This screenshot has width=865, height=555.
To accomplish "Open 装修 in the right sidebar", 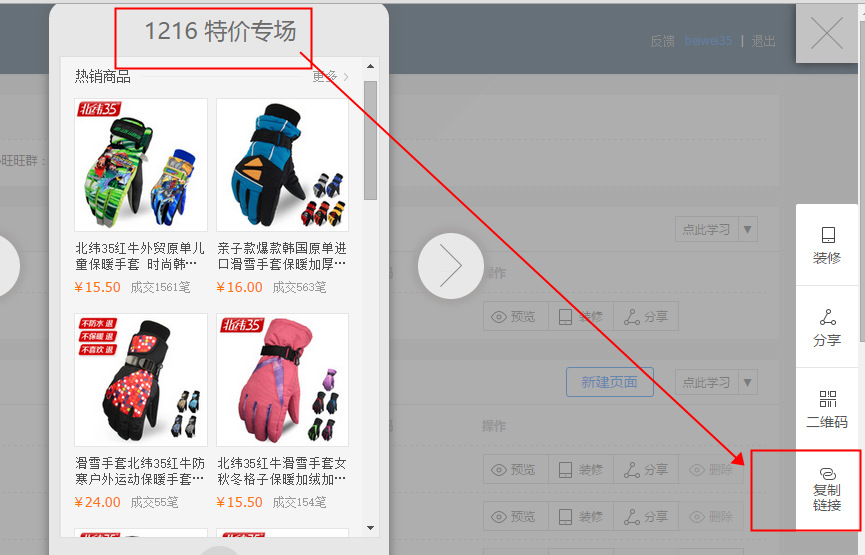I will [x=827, y=245].
